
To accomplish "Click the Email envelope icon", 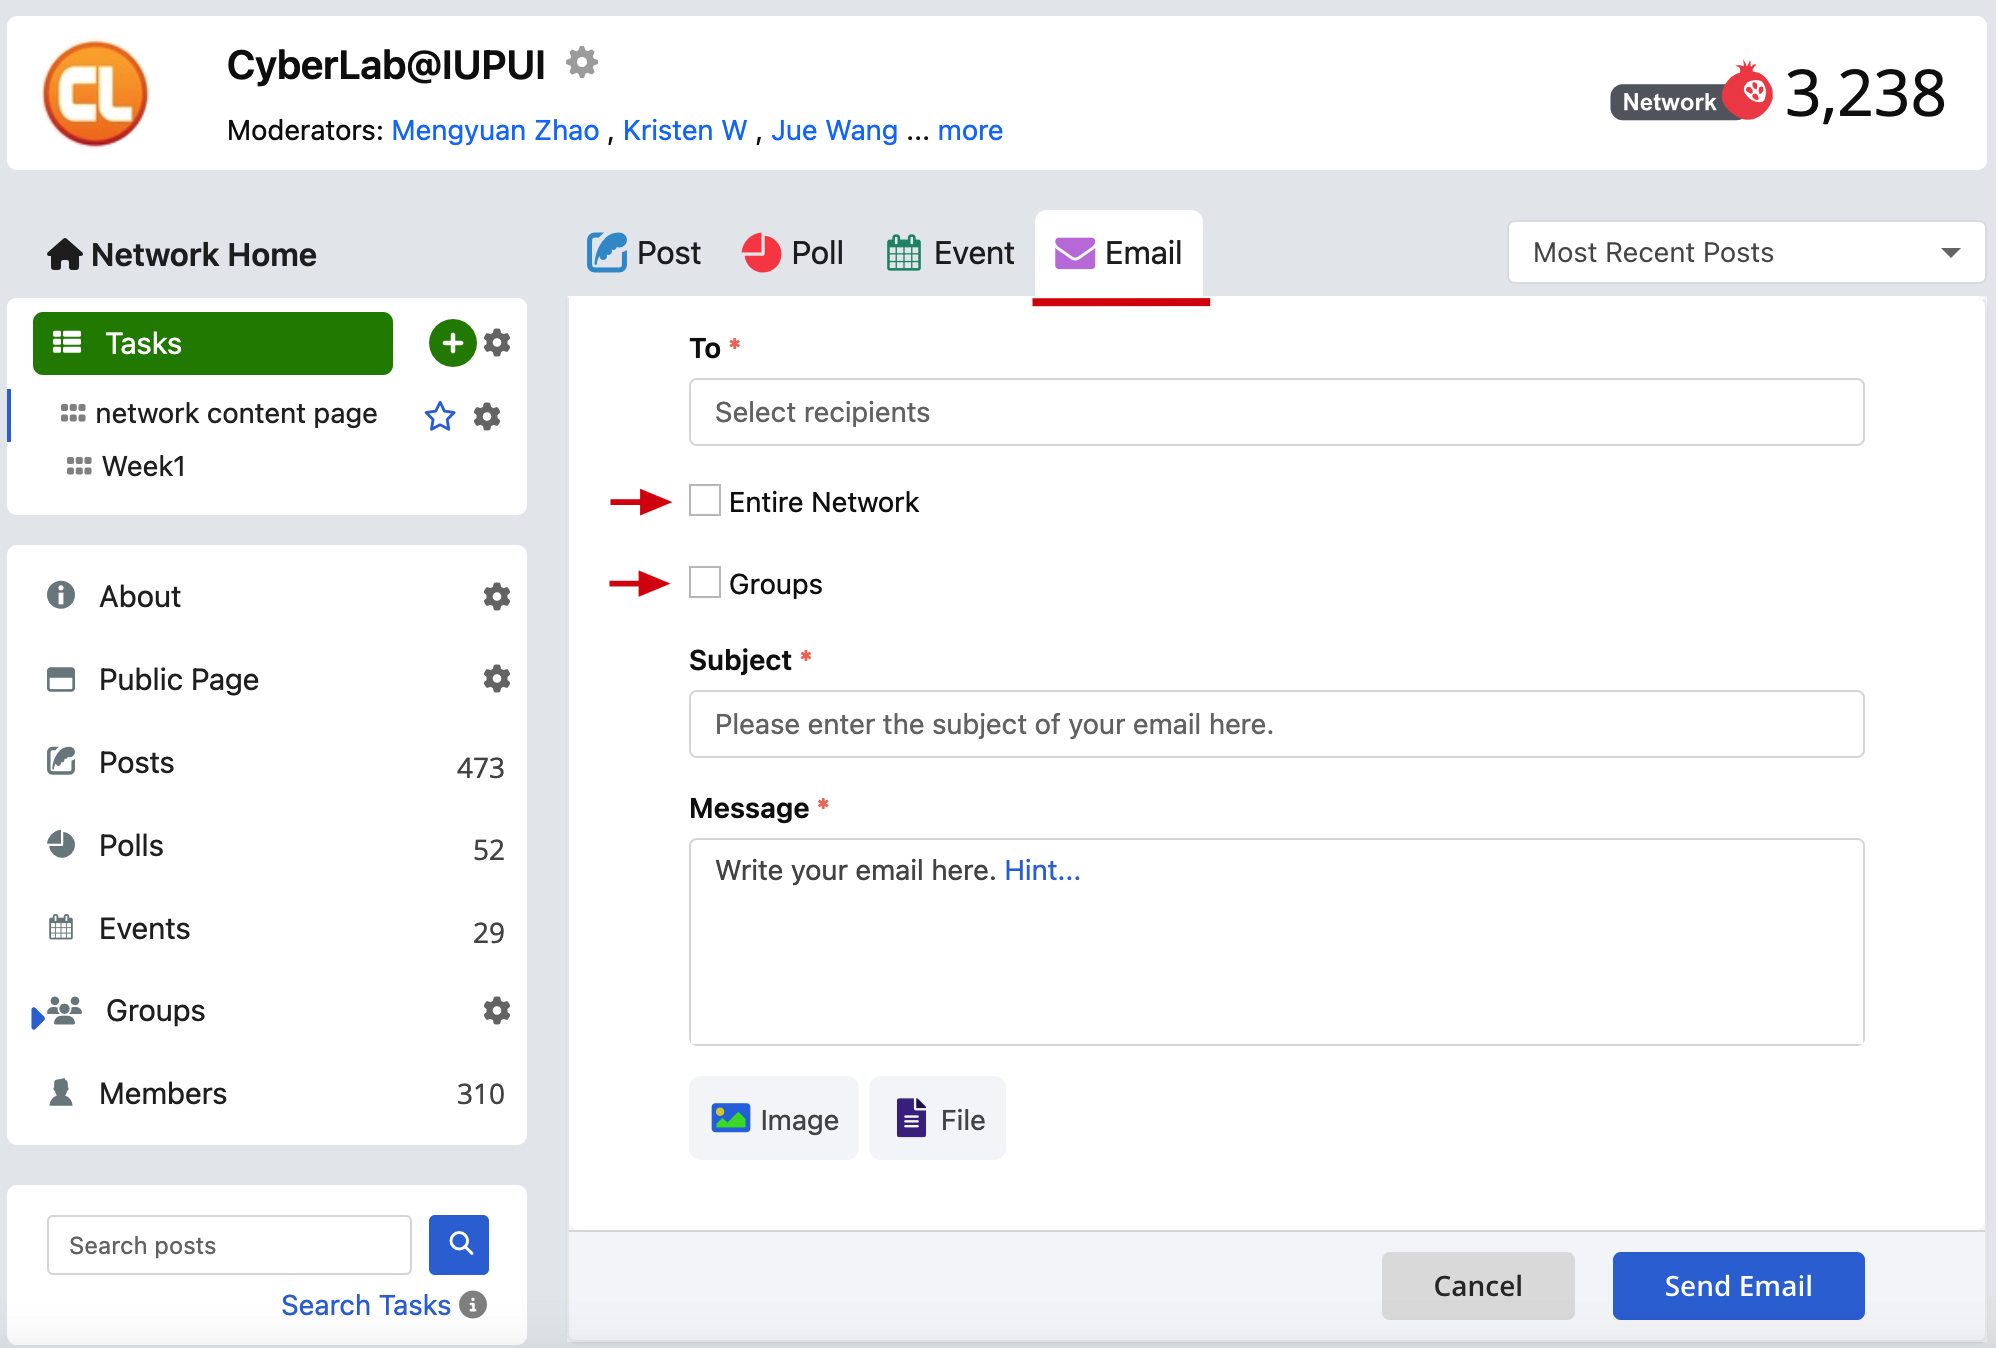I will click(x=1072, y=253).
